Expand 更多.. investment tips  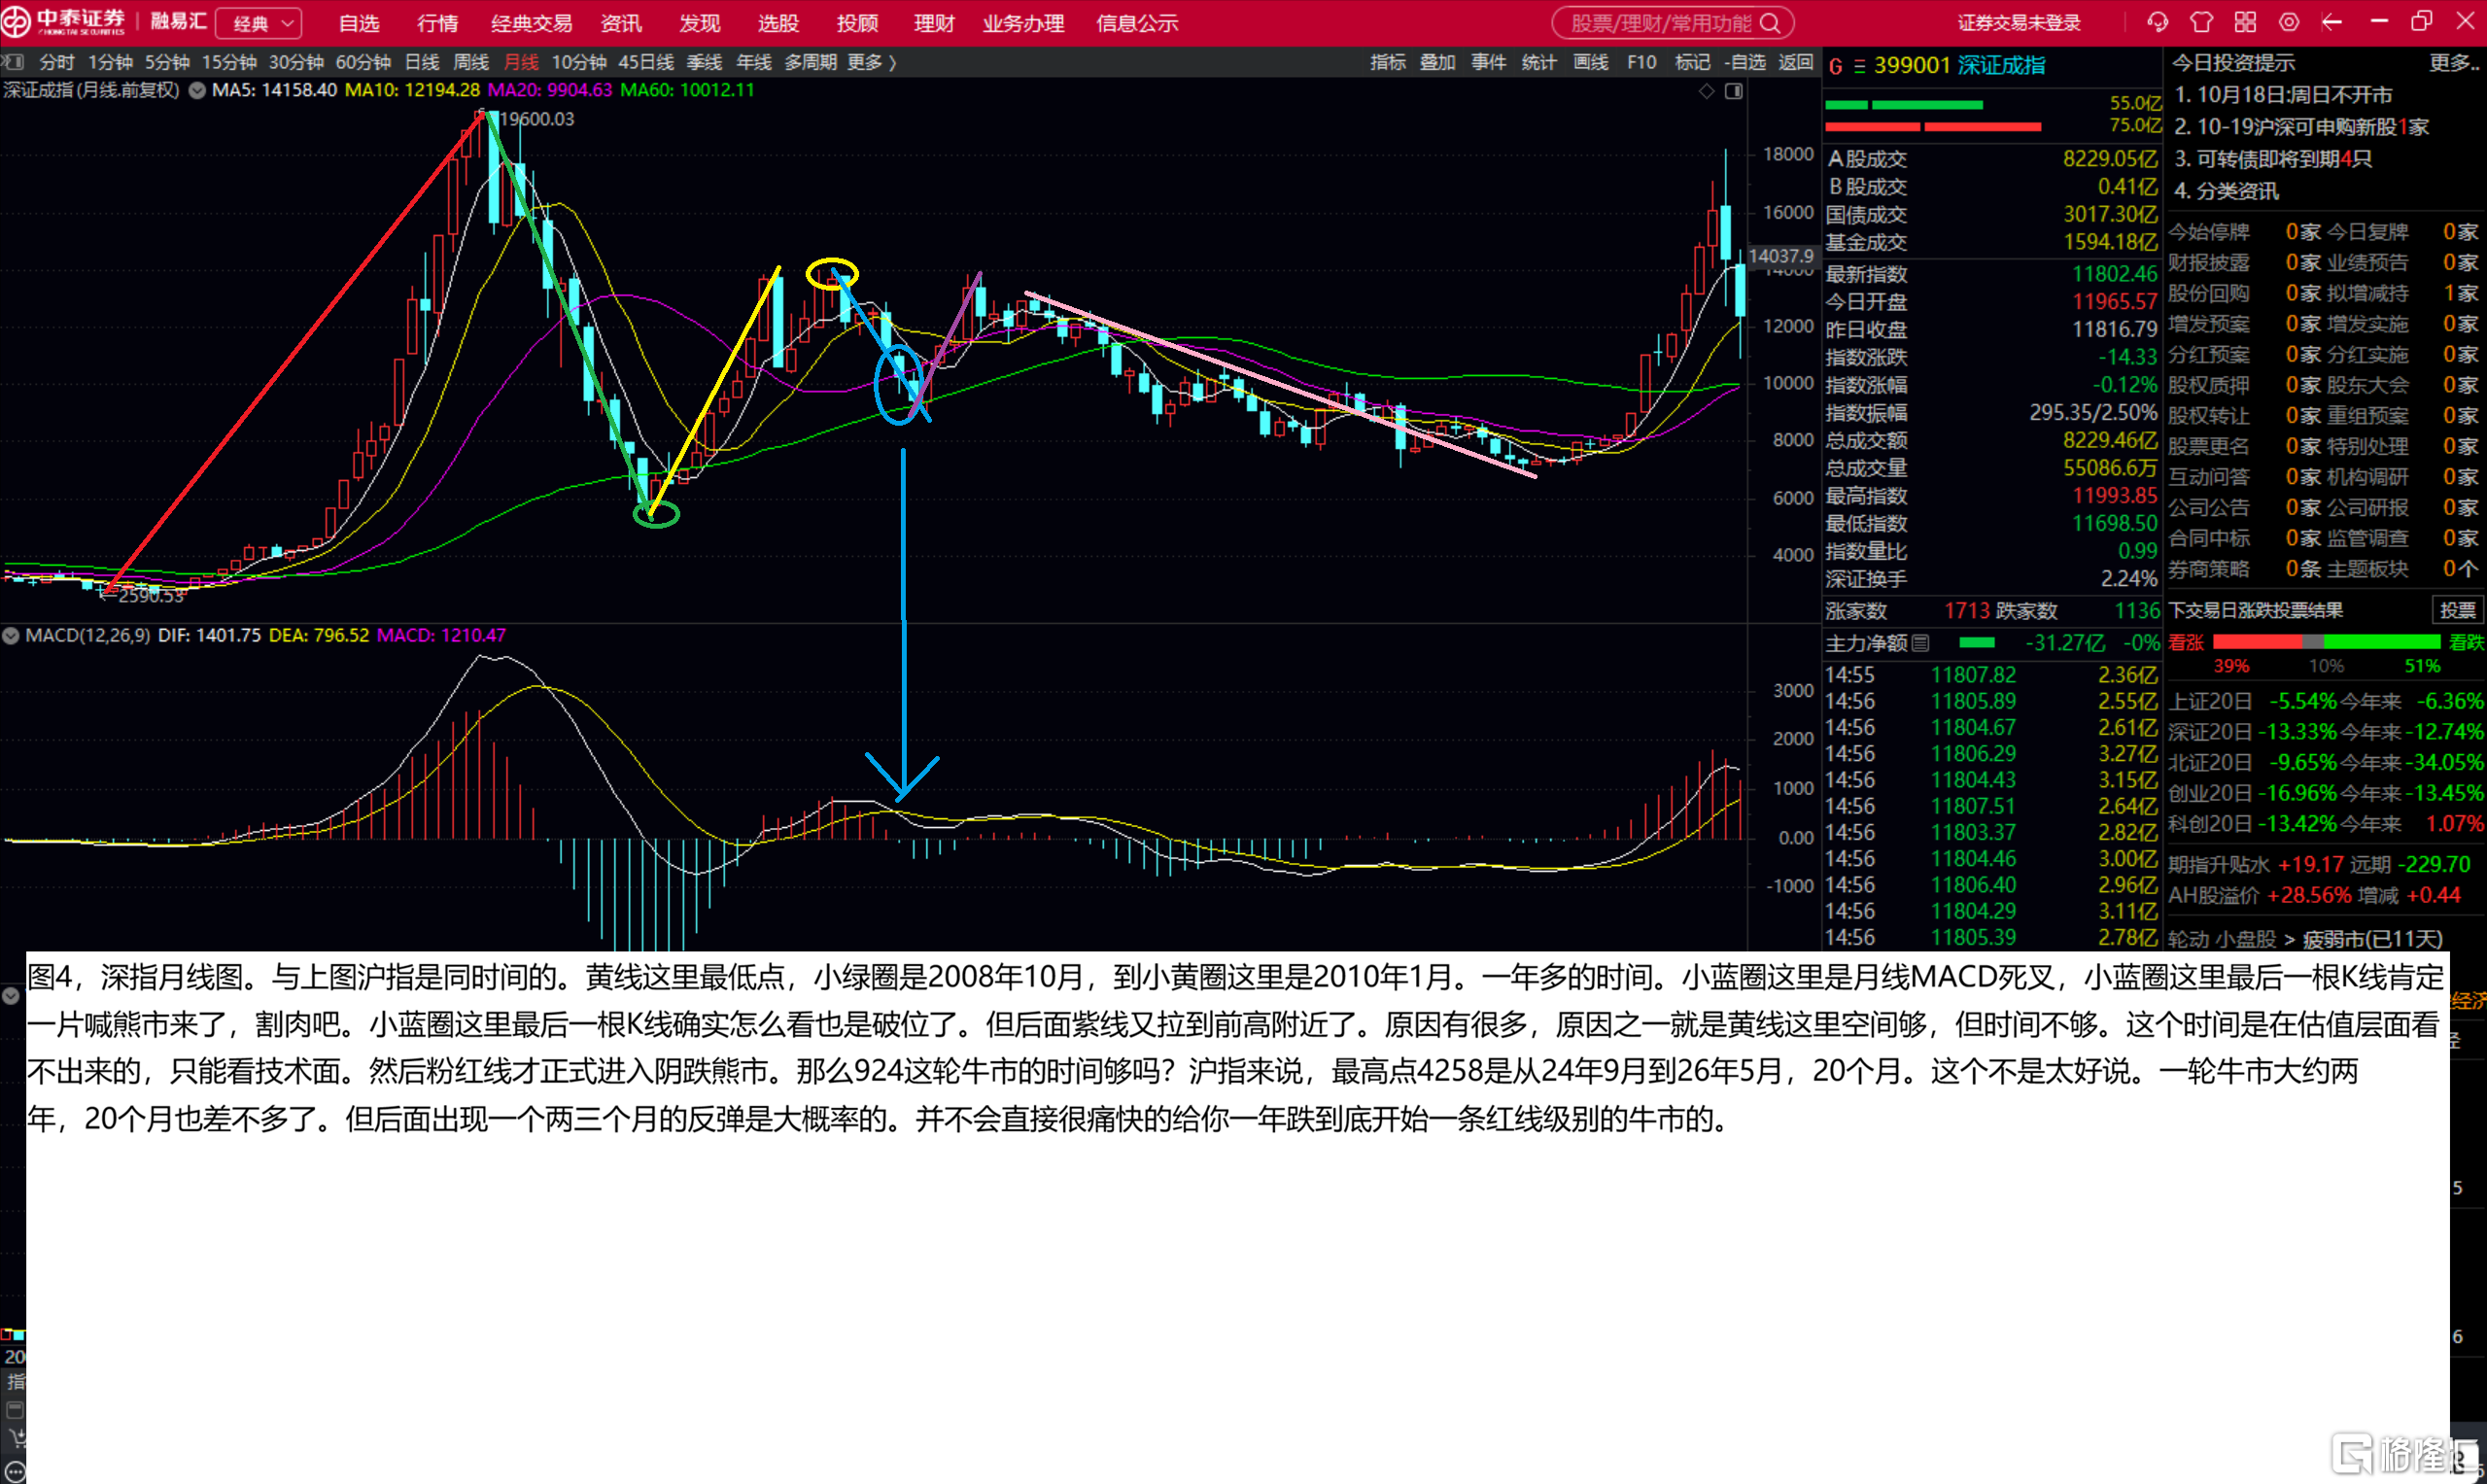click(2455, 63)
